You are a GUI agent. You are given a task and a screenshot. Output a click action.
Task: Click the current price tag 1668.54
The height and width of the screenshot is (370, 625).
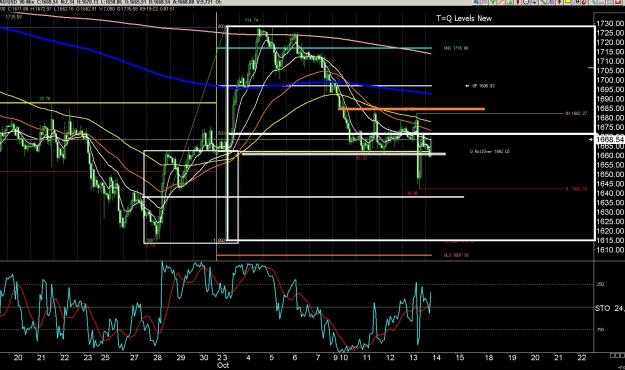pyautogui.click(x=609, y=139)
